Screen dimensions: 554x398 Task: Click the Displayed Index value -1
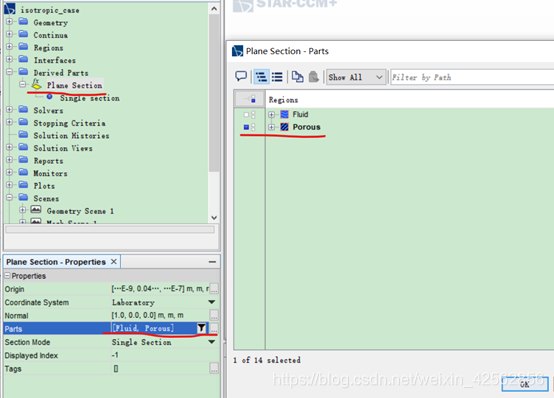pos(115,355)
